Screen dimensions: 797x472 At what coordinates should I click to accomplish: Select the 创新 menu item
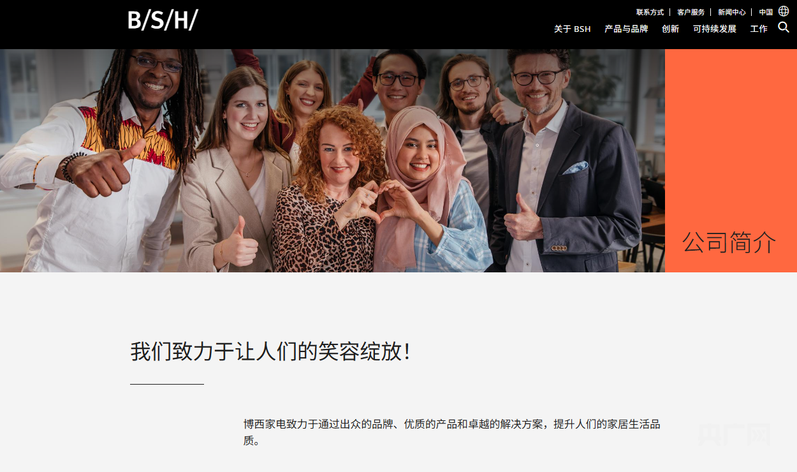(670, 29)
